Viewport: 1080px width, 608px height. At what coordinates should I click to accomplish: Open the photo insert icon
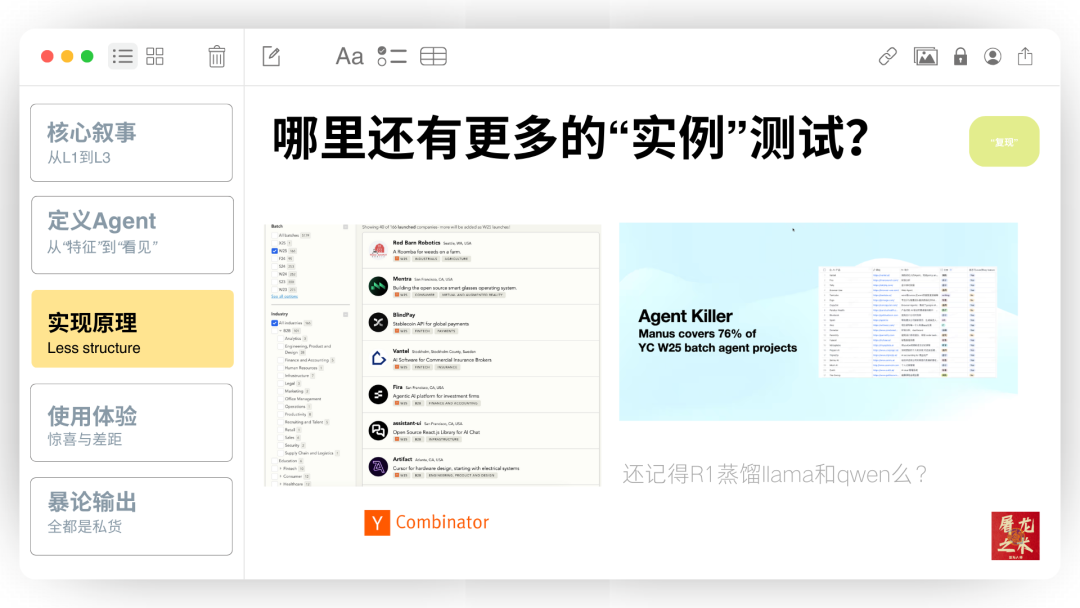[x=926, y=56]
